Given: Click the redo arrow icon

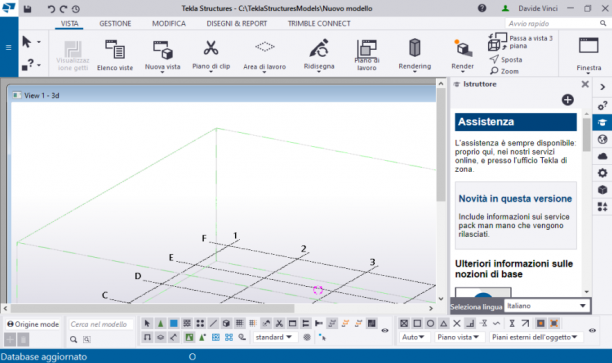Looking at the screenshot, I should click(x=63, y=9).
